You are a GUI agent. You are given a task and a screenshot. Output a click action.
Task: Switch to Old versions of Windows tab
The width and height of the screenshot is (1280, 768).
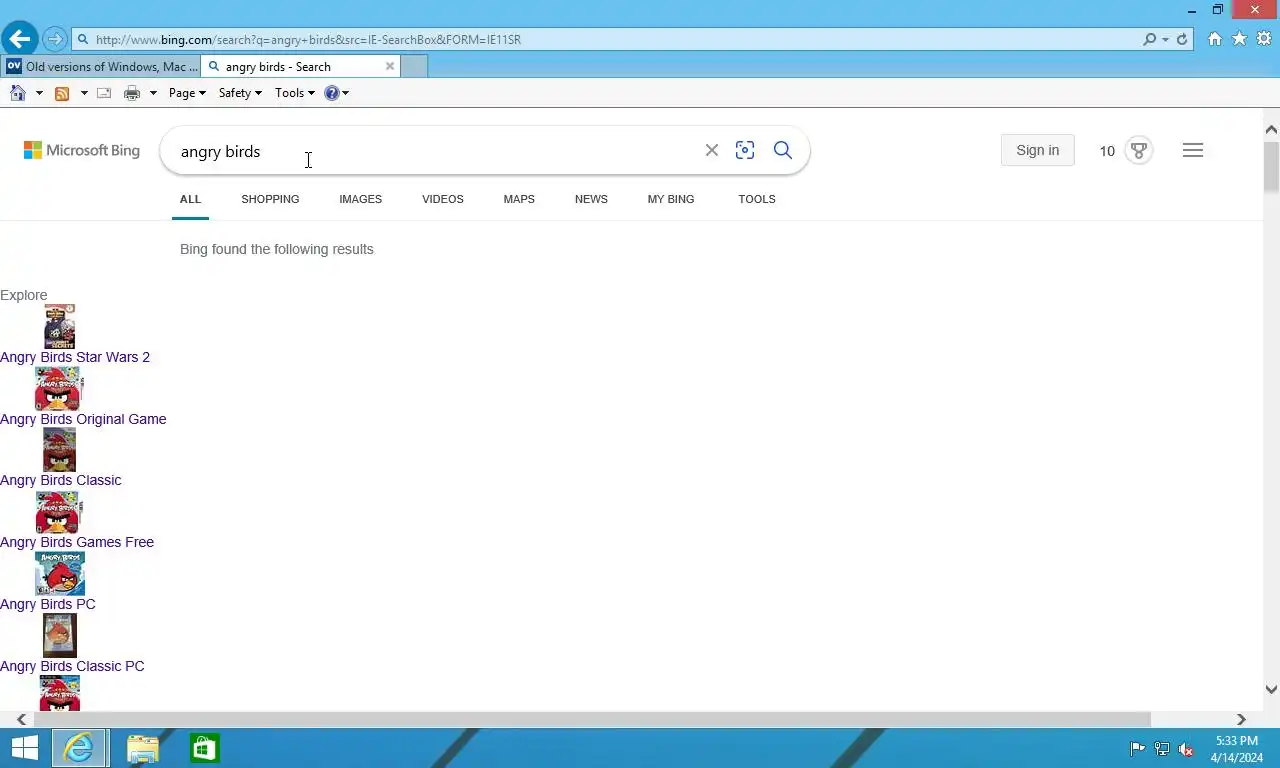click(x=101, y=66)
